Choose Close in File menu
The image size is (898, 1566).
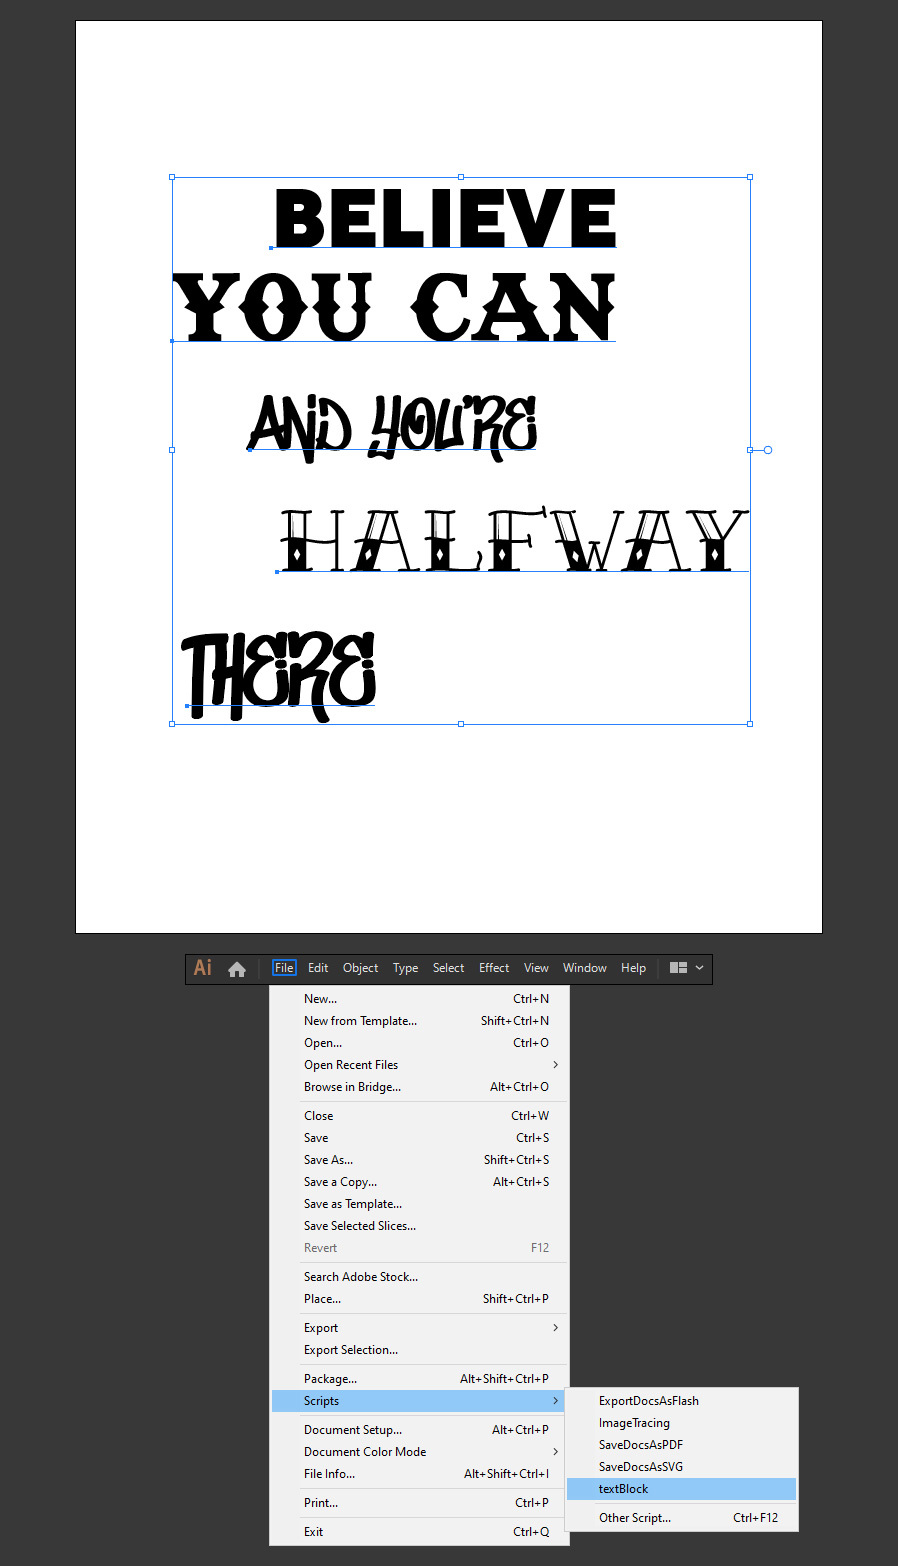pos(419,1116)
